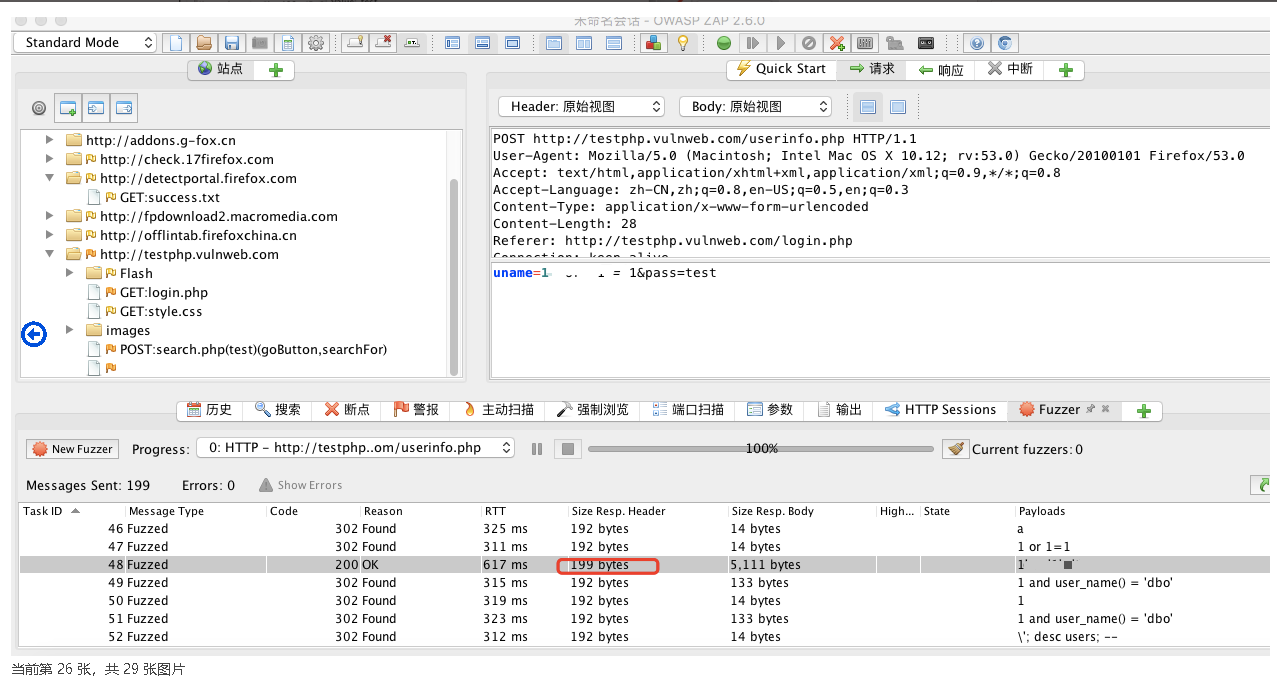Click the Import Context icon in Sites panel
Image resolution: width=1277 pixels, height=678 pixels.
[x=96, y=108]
